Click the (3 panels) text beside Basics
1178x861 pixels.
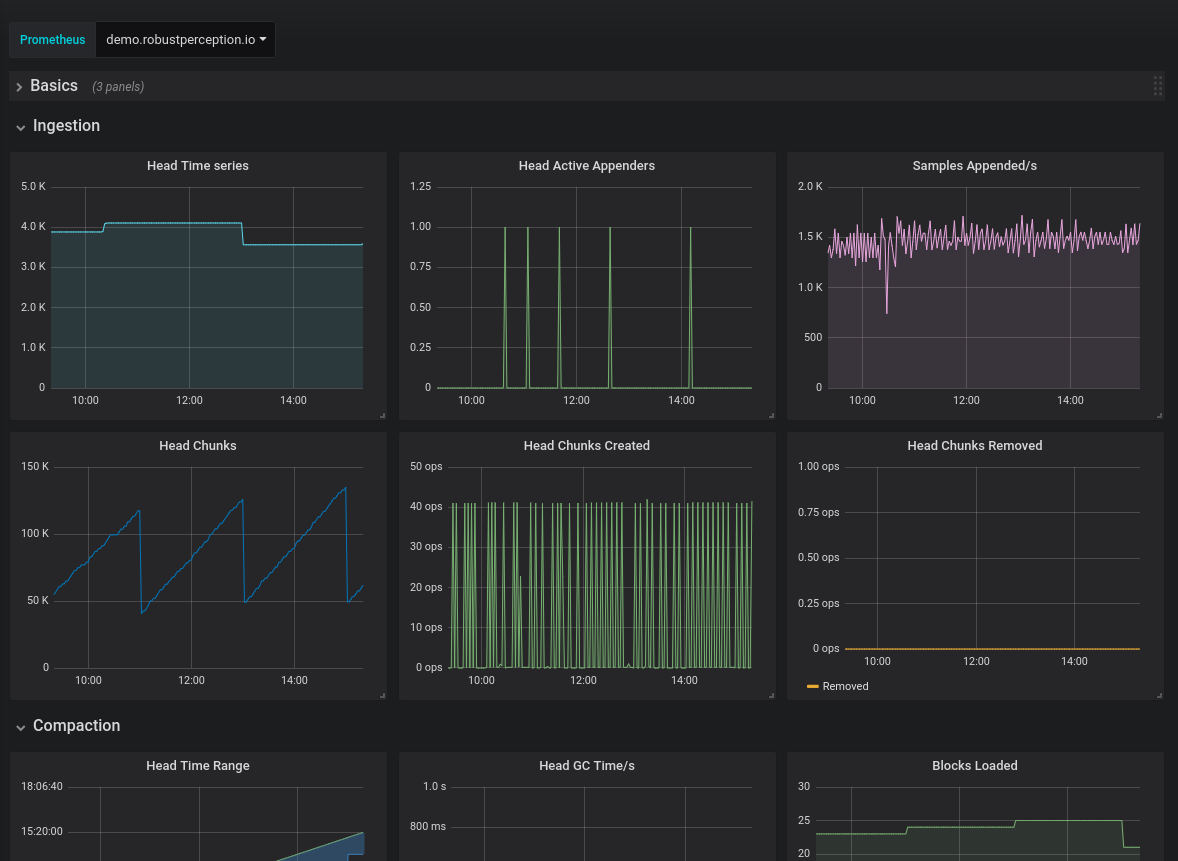(x=118, y=87)
